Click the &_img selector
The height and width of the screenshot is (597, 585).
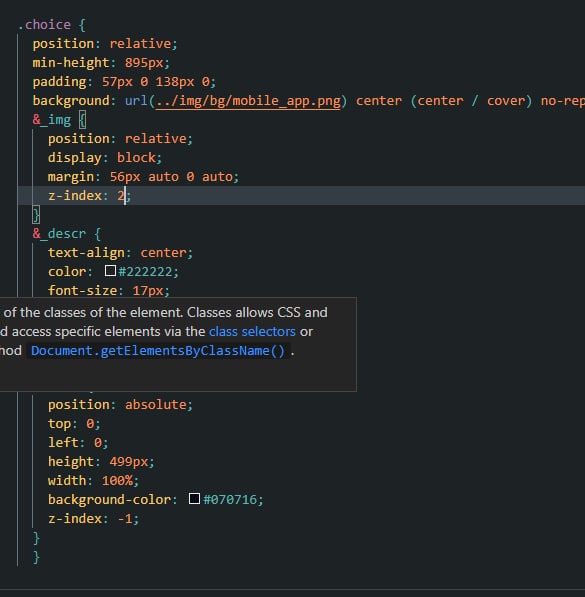pyautogui.click(x=52, y=120)
